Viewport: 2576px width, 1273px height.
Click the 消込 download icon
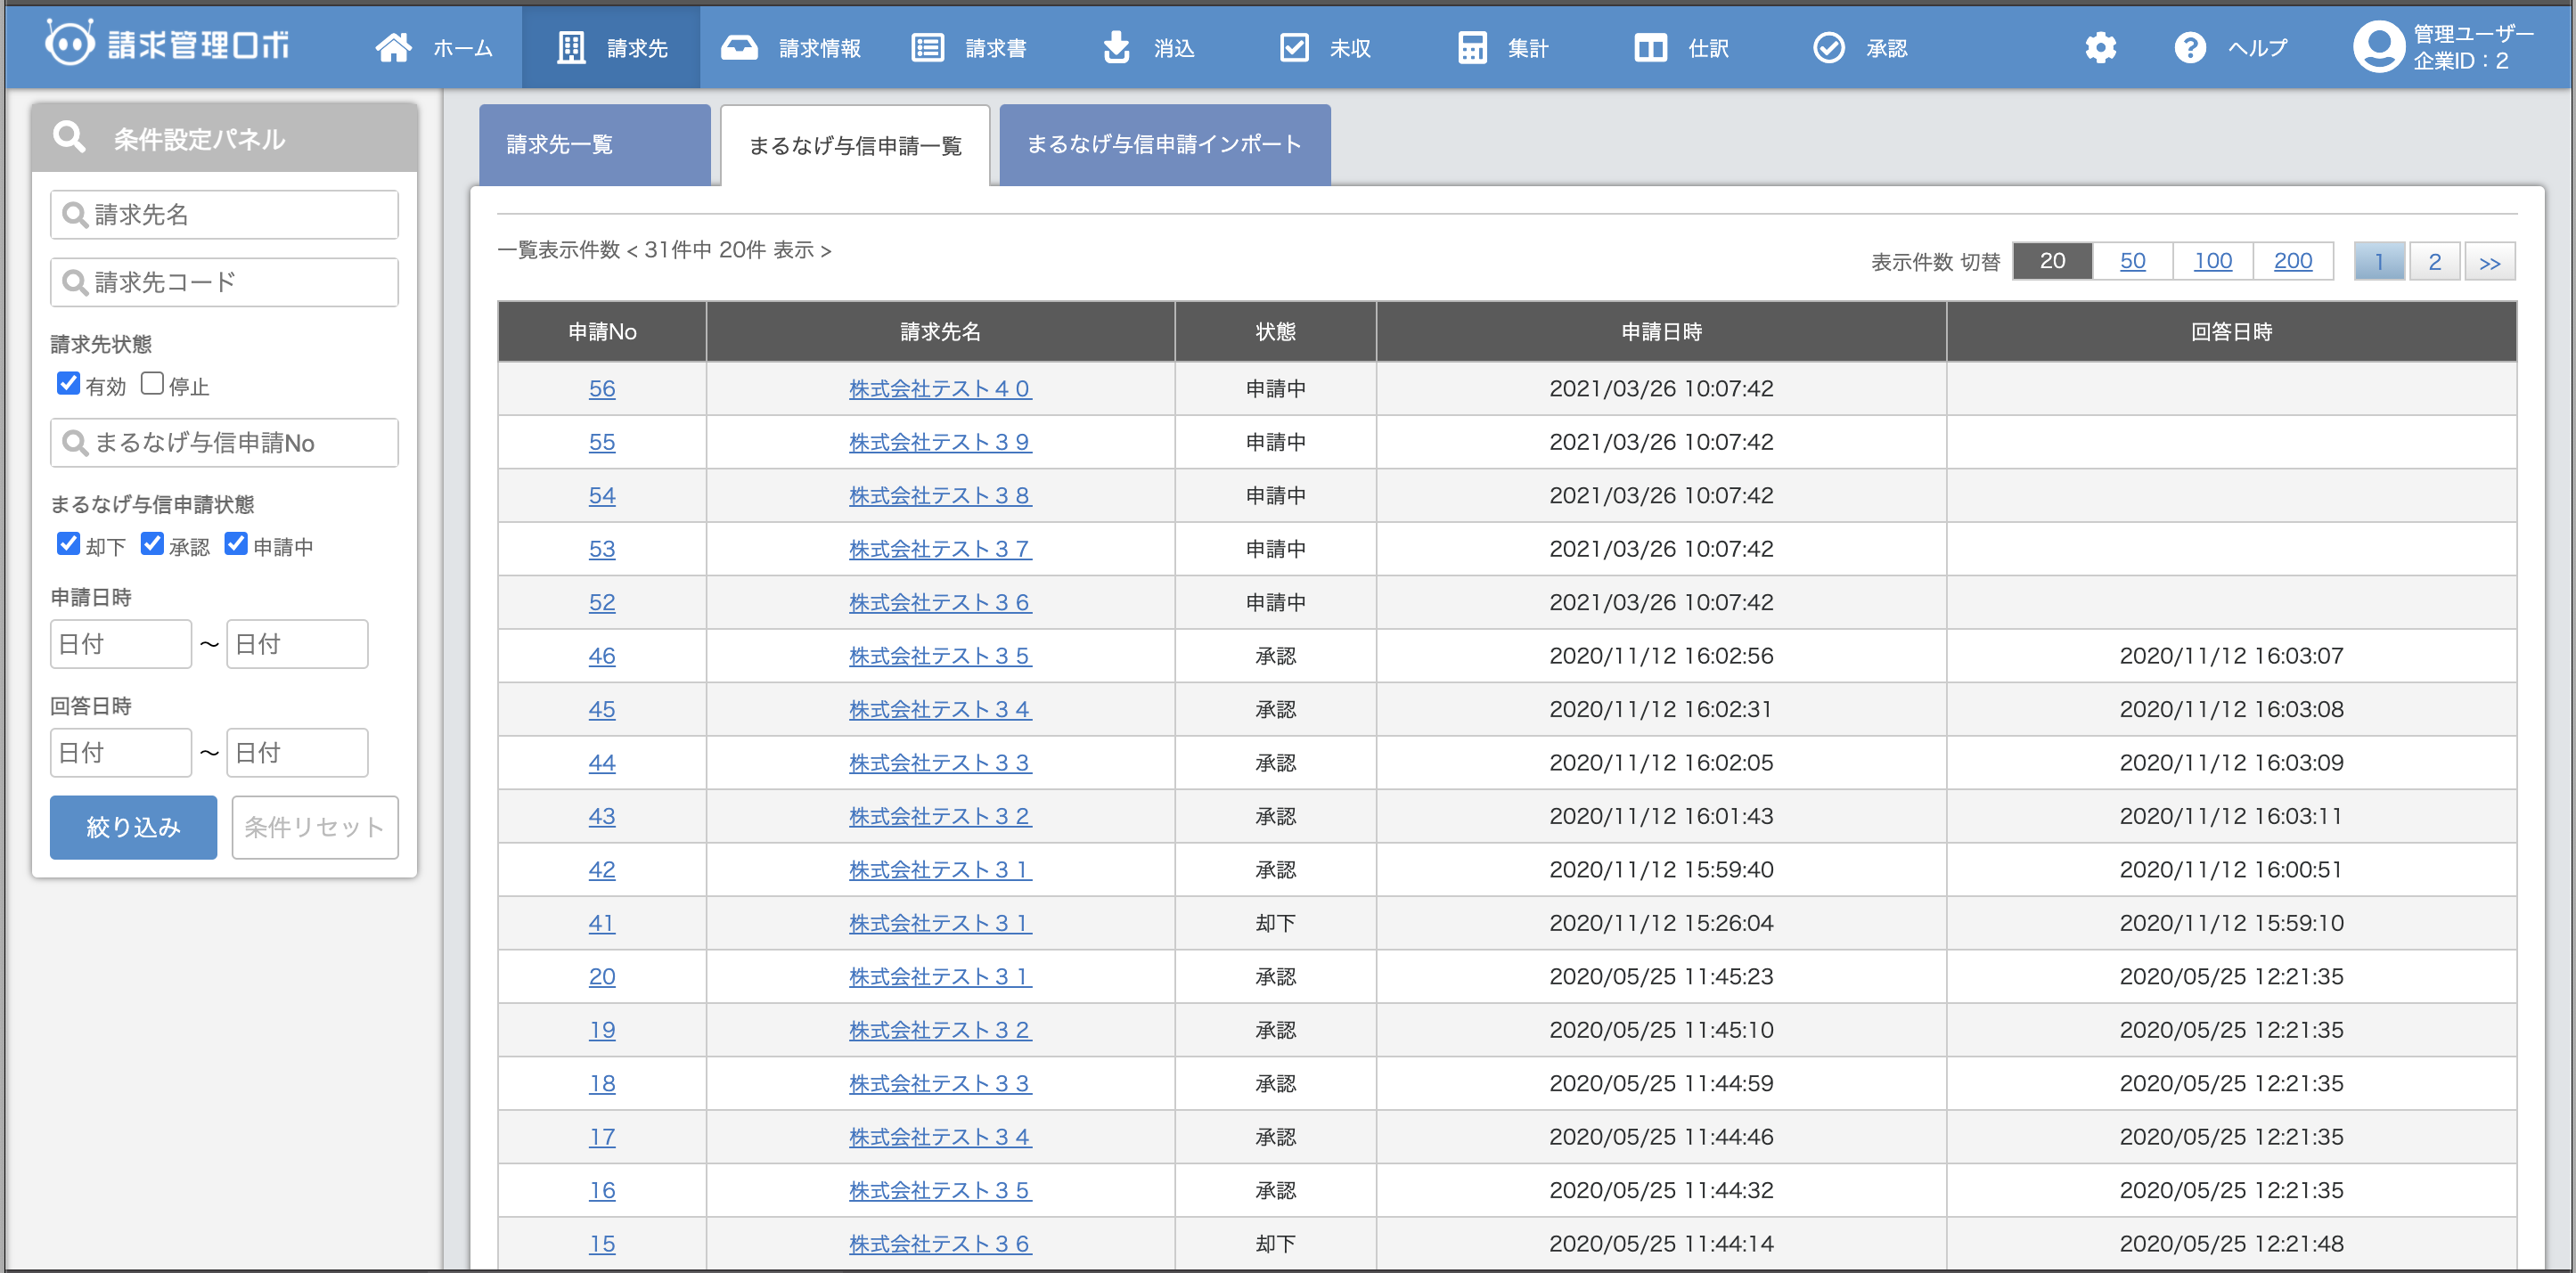[1117, 47]
